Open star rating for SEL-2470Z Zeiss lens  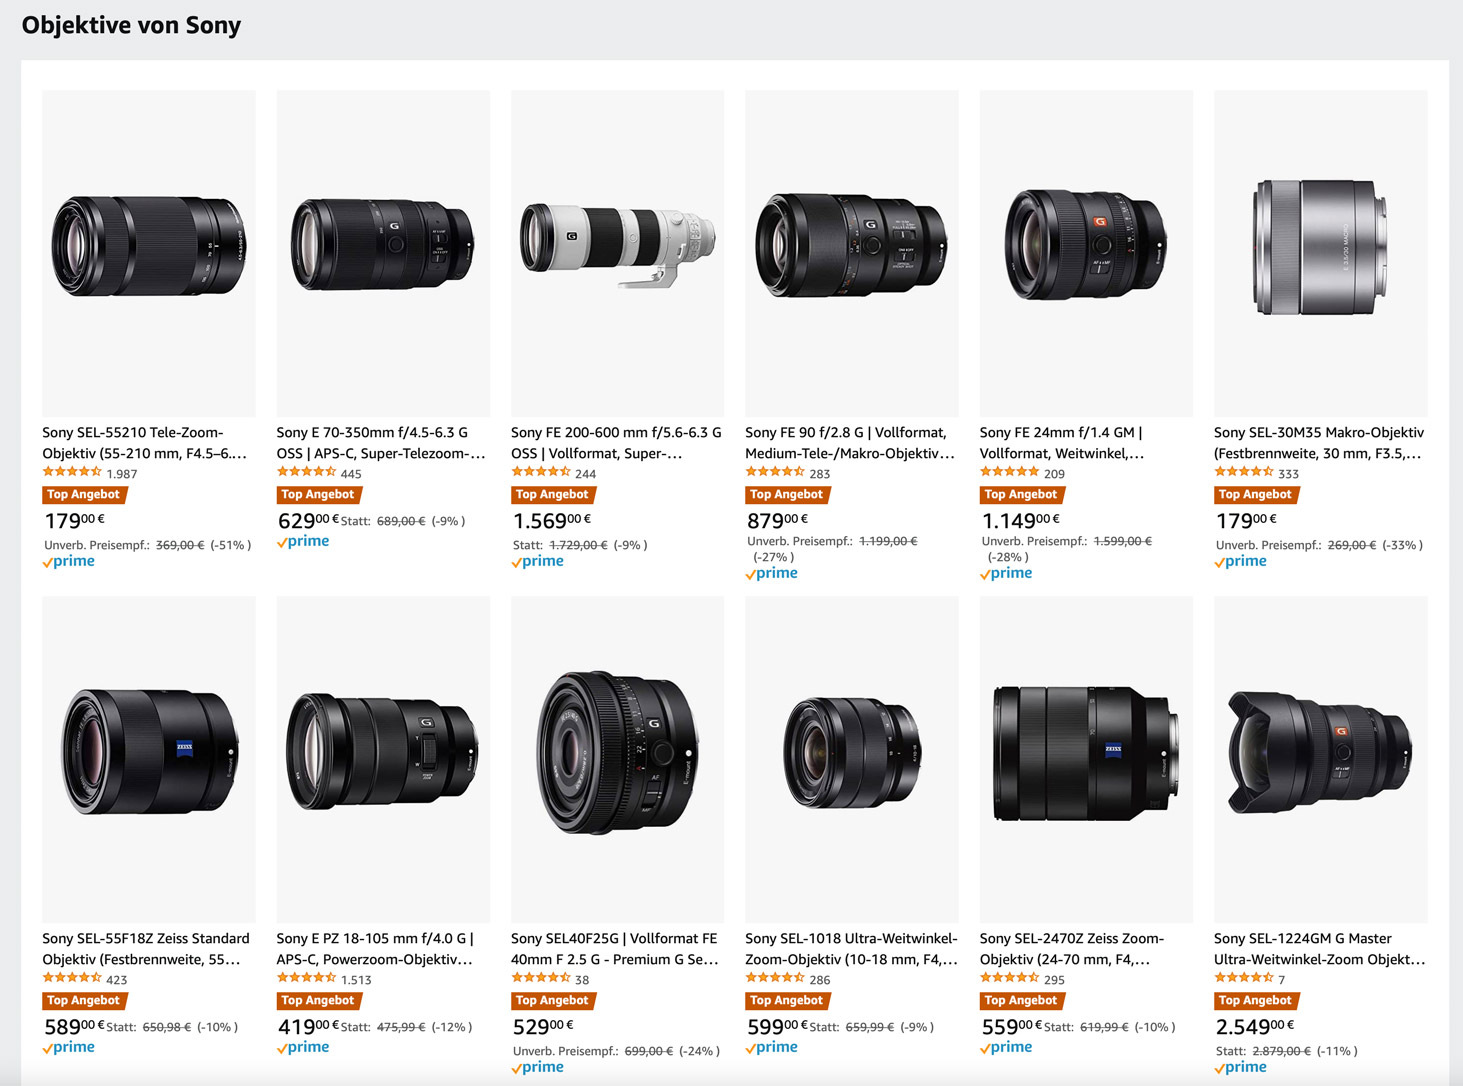pyautogui.click(x=1009, y=978)
